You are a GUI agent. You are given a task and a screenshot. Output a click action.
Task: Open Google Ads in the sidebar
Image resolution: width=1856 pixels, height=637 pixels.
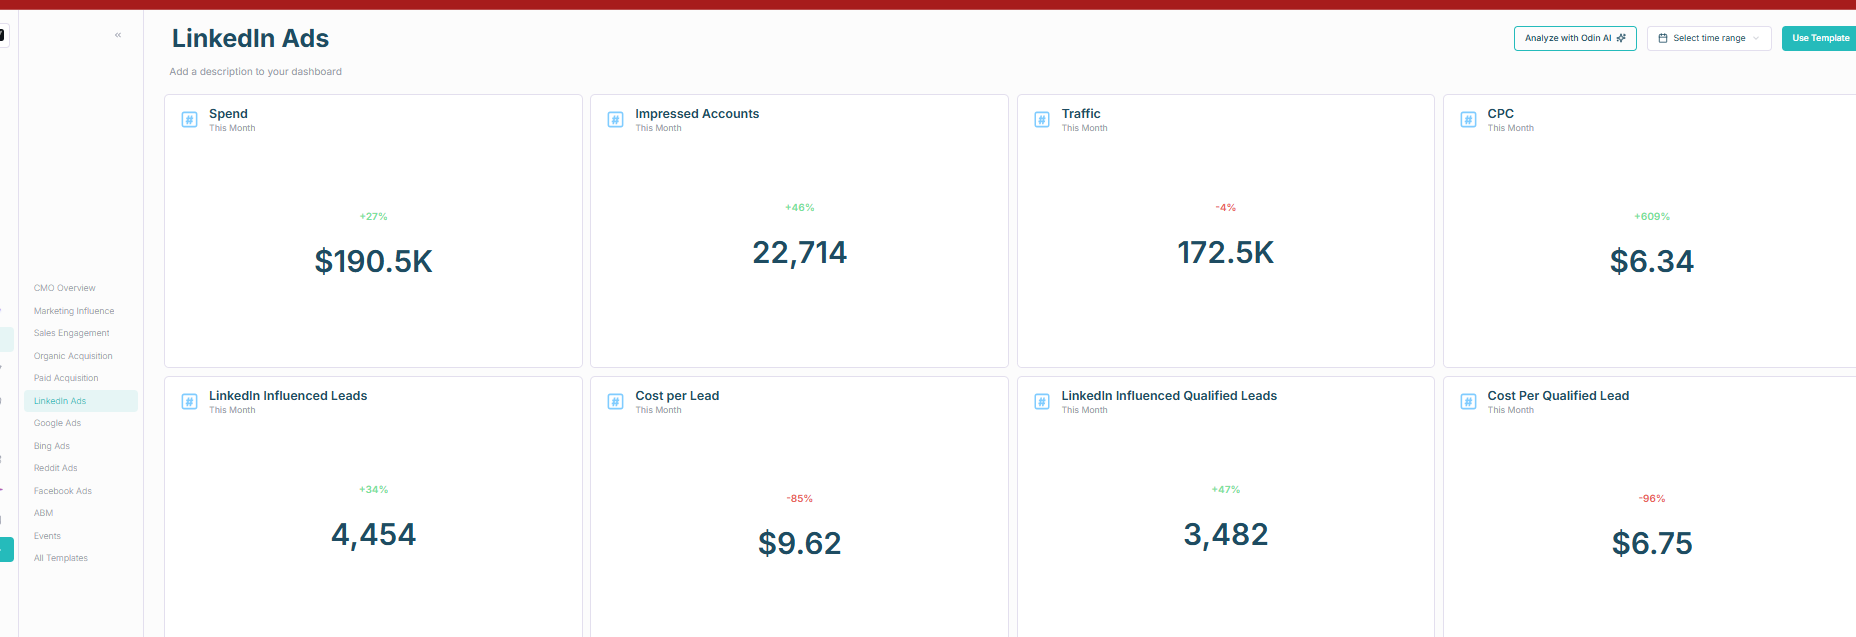tap(57, 423)
